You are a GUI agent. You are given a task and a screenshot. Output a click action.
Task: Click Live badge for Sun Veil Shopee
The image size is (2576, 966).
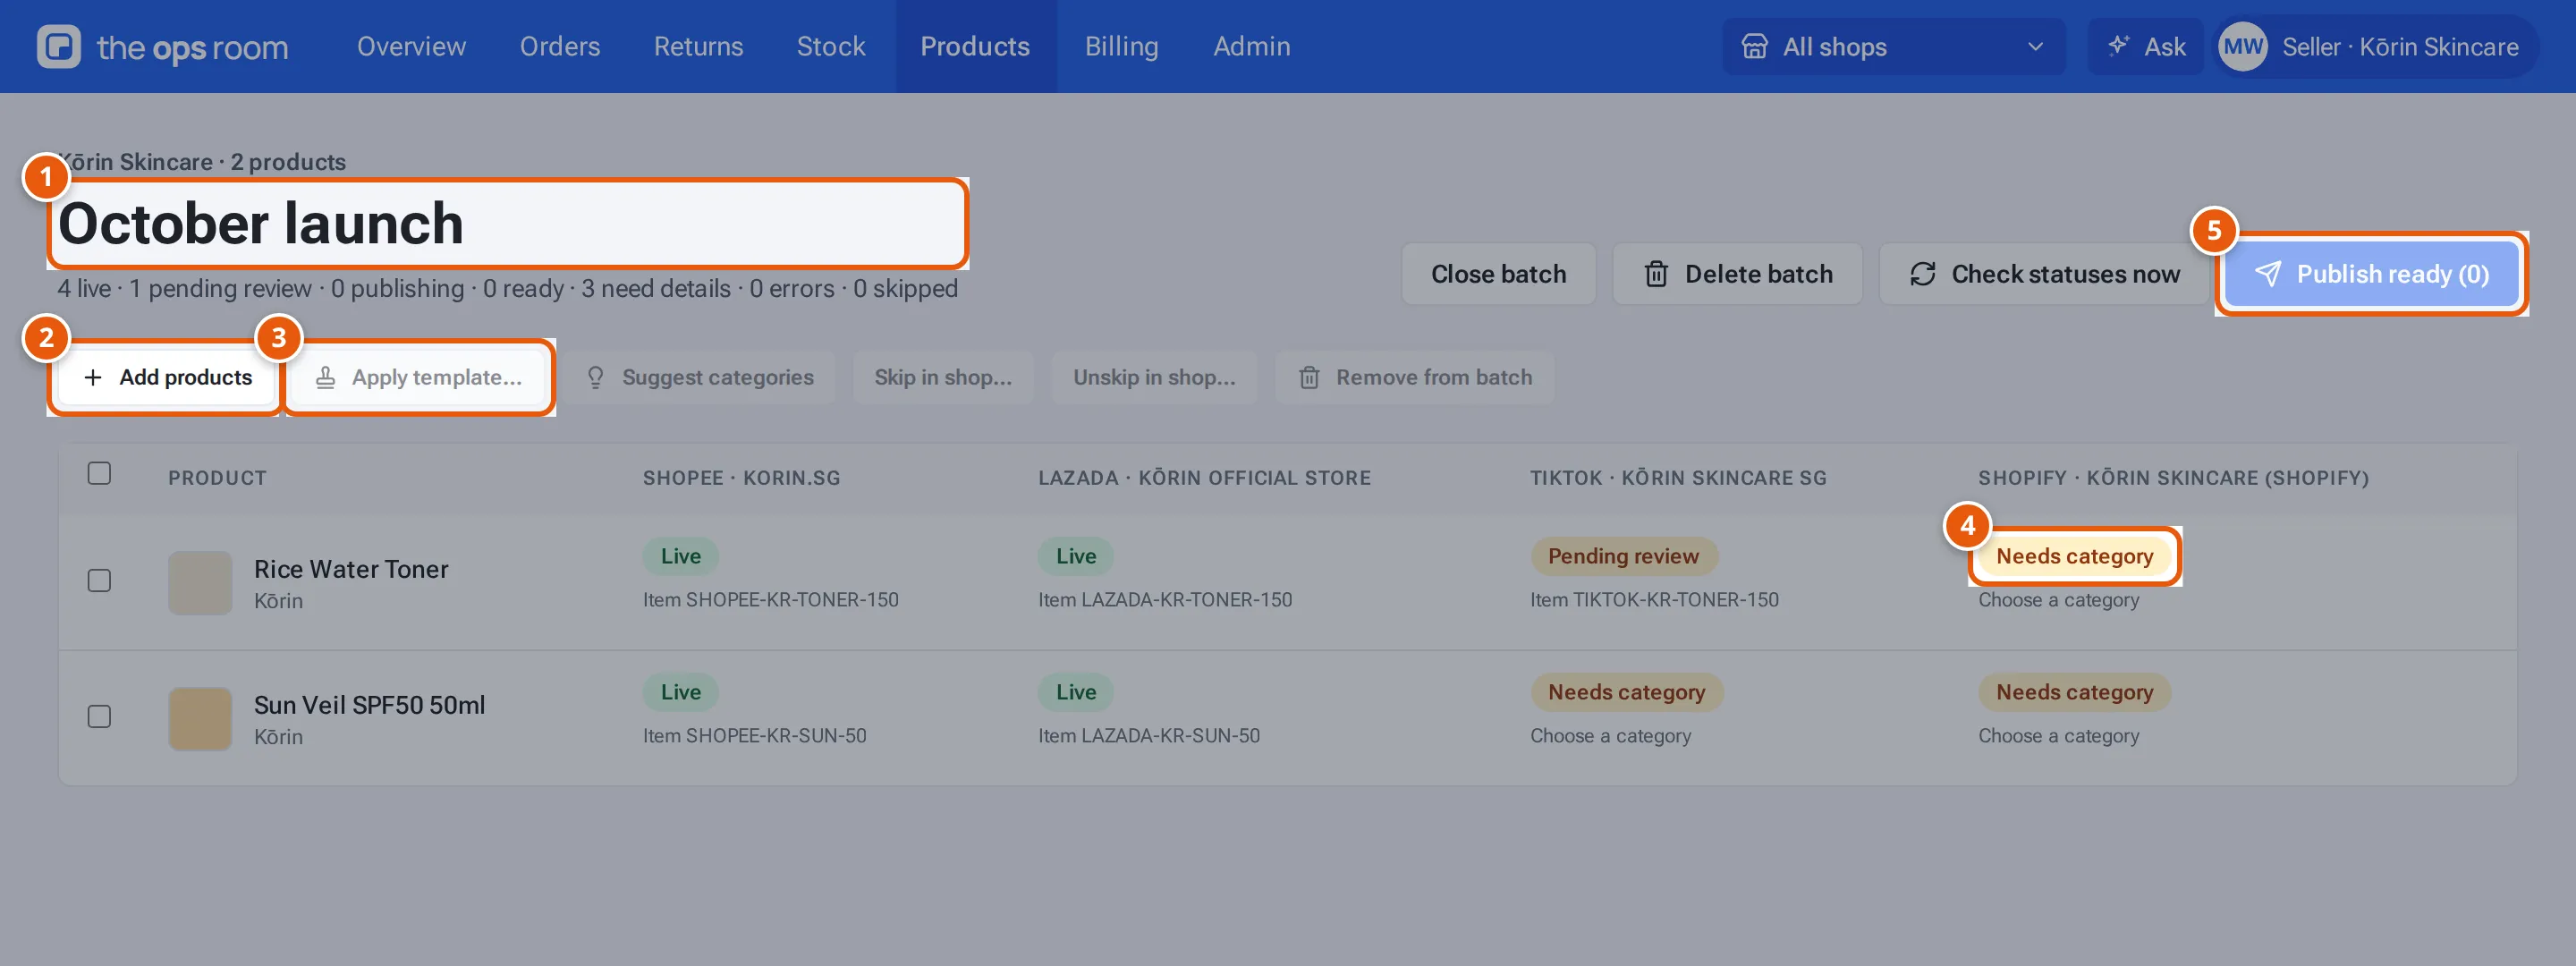[x=680, y=692]
